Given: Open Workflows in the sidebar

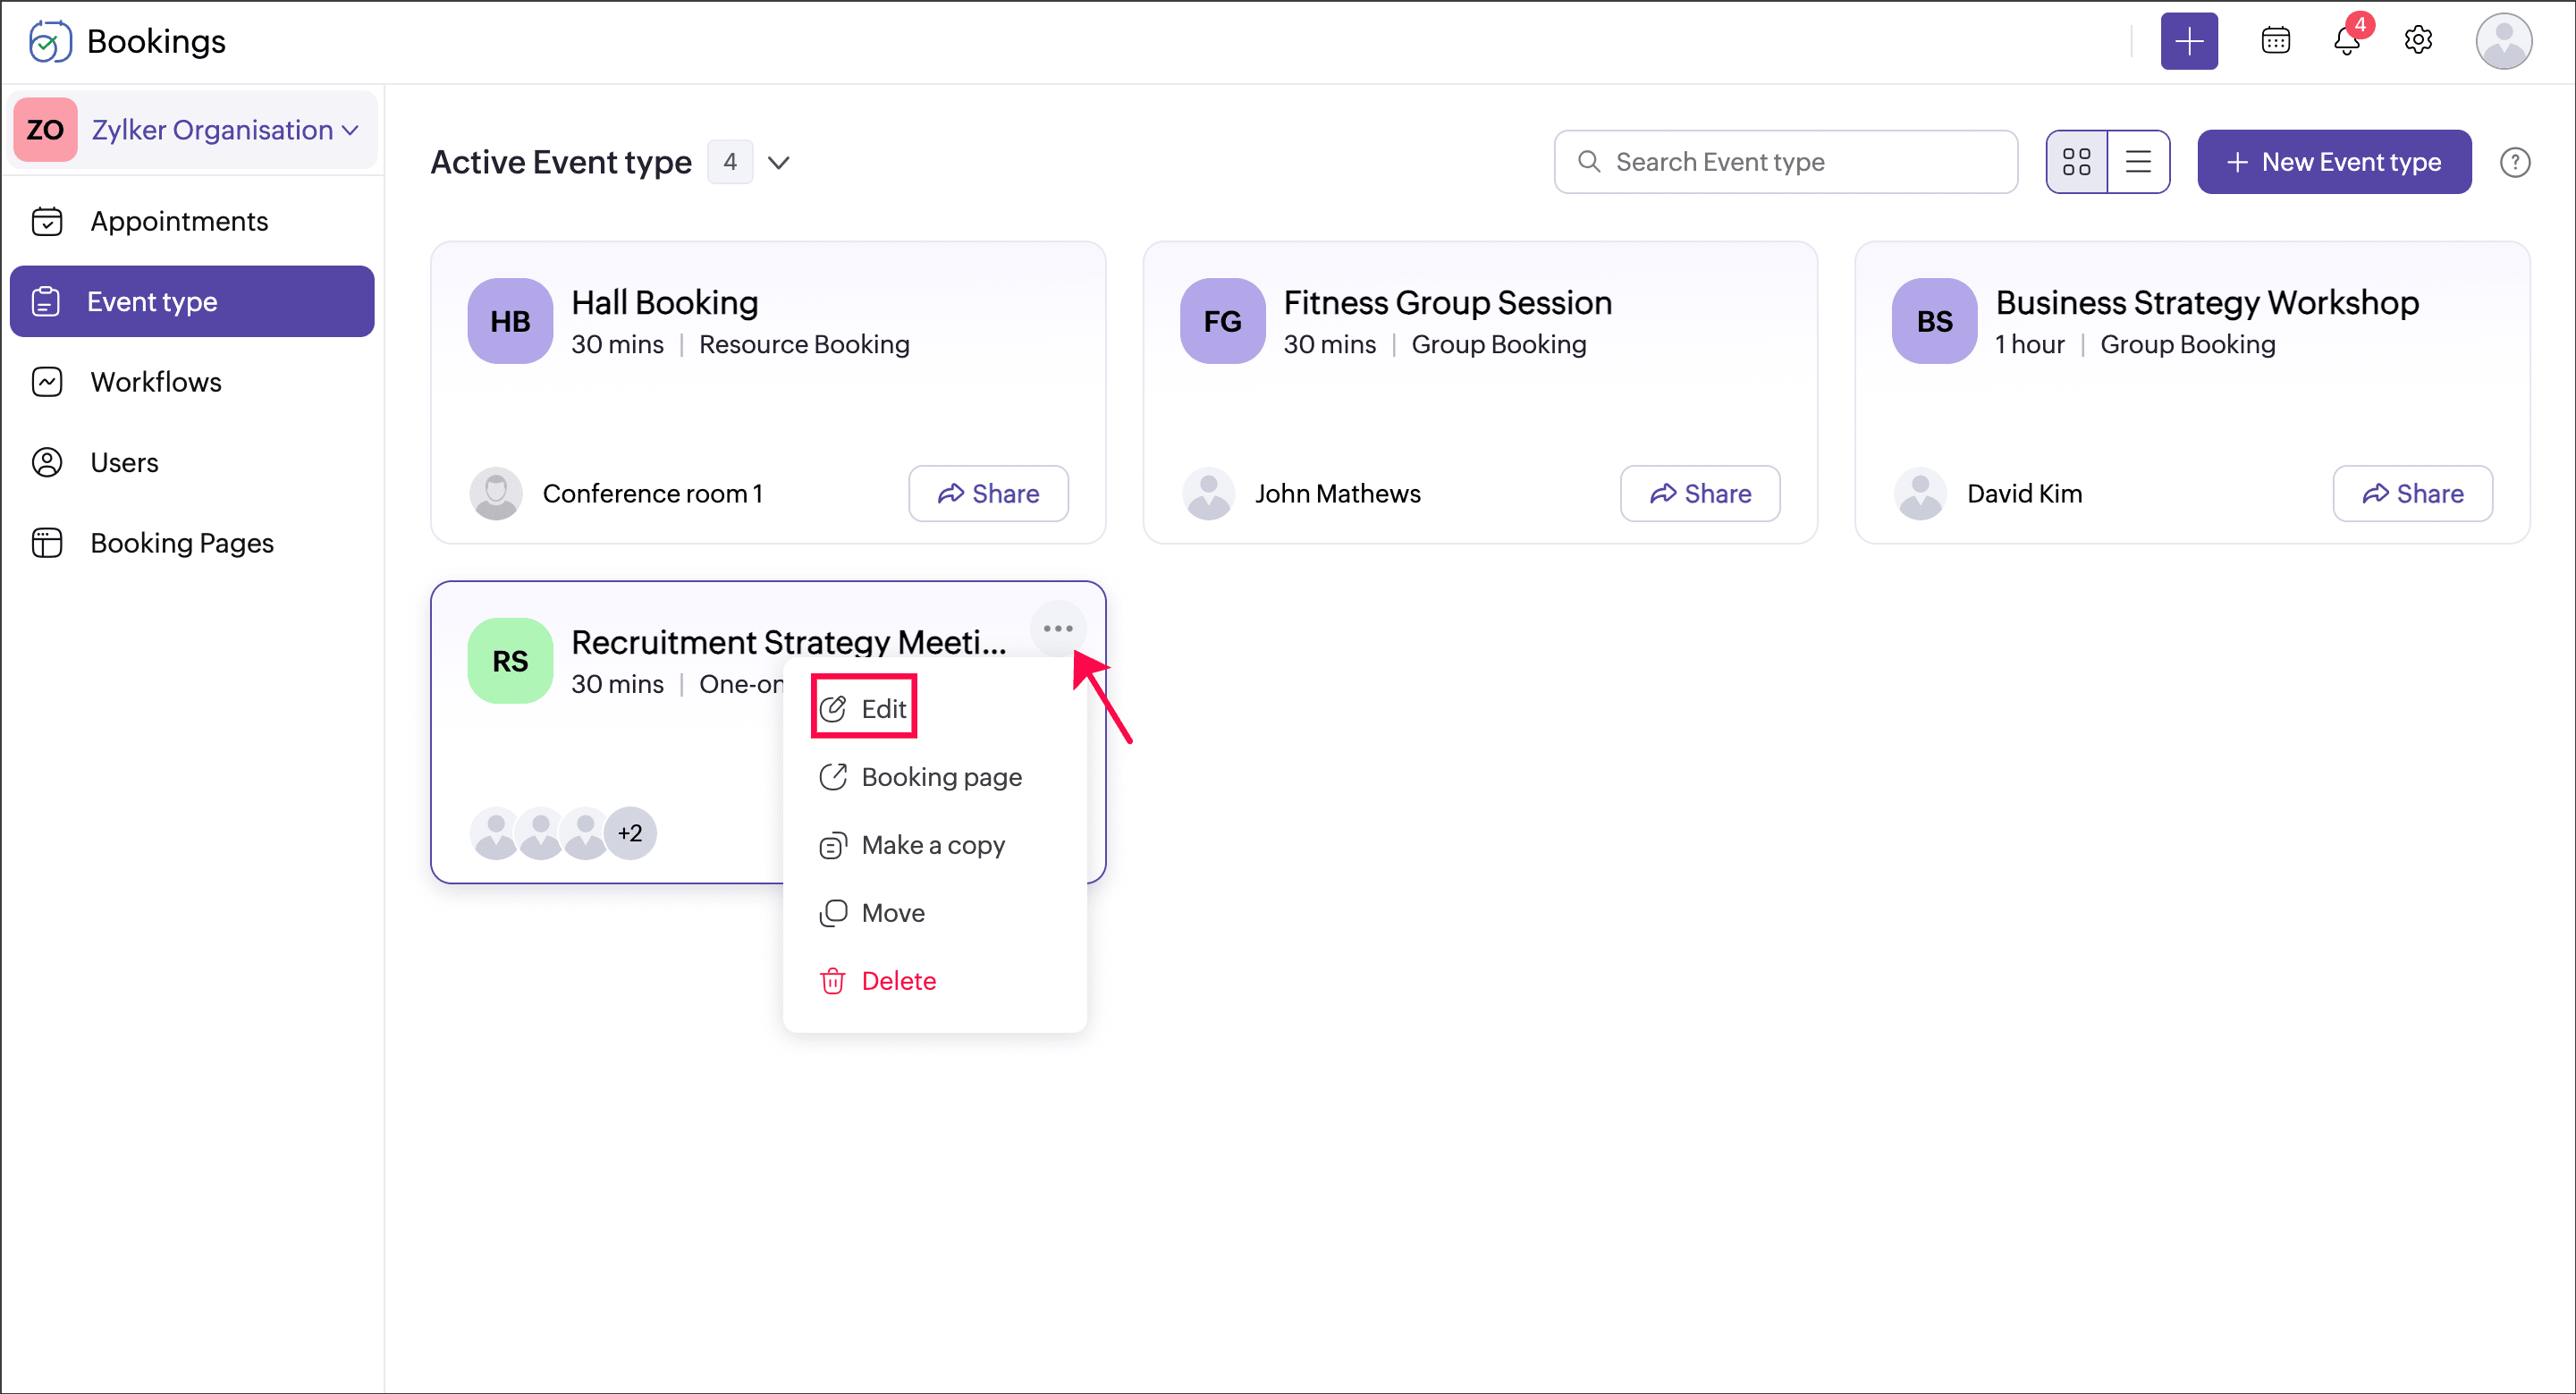Looking at the screenshot, I should 155,382.
